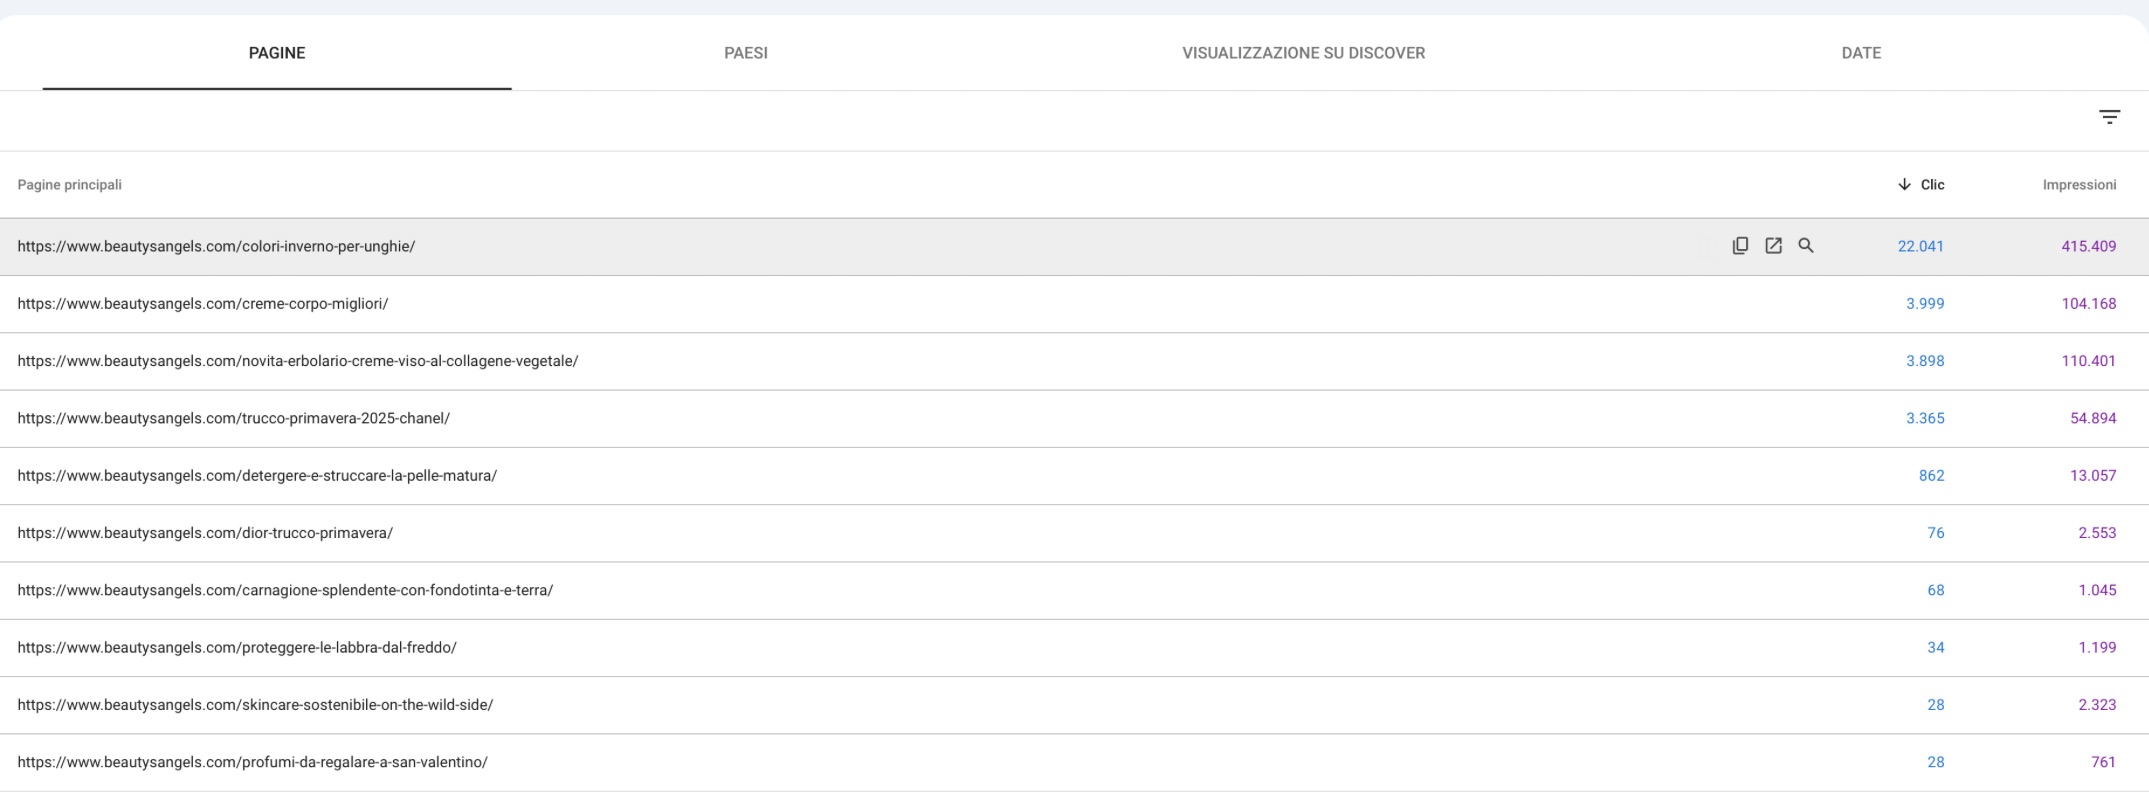This screenshot has width=2149, height=800.
Task: Open the novita-erbolario-creme-viso row
Action: coord(298,361)
